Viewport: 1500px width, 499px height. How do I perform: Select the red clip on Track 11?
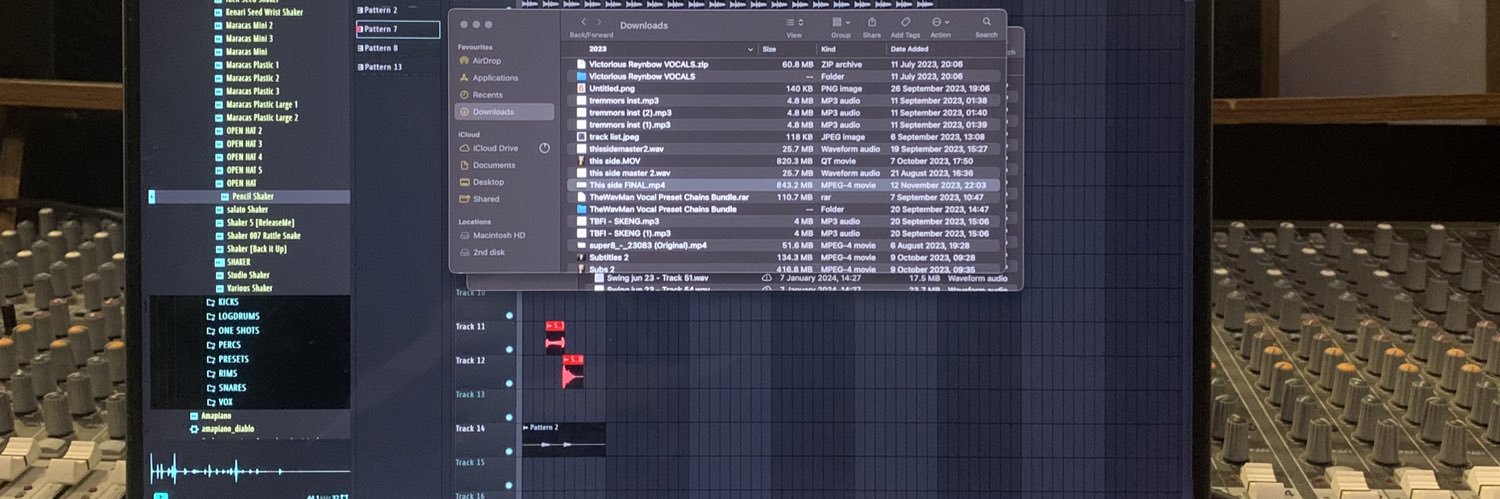point(555,337)
